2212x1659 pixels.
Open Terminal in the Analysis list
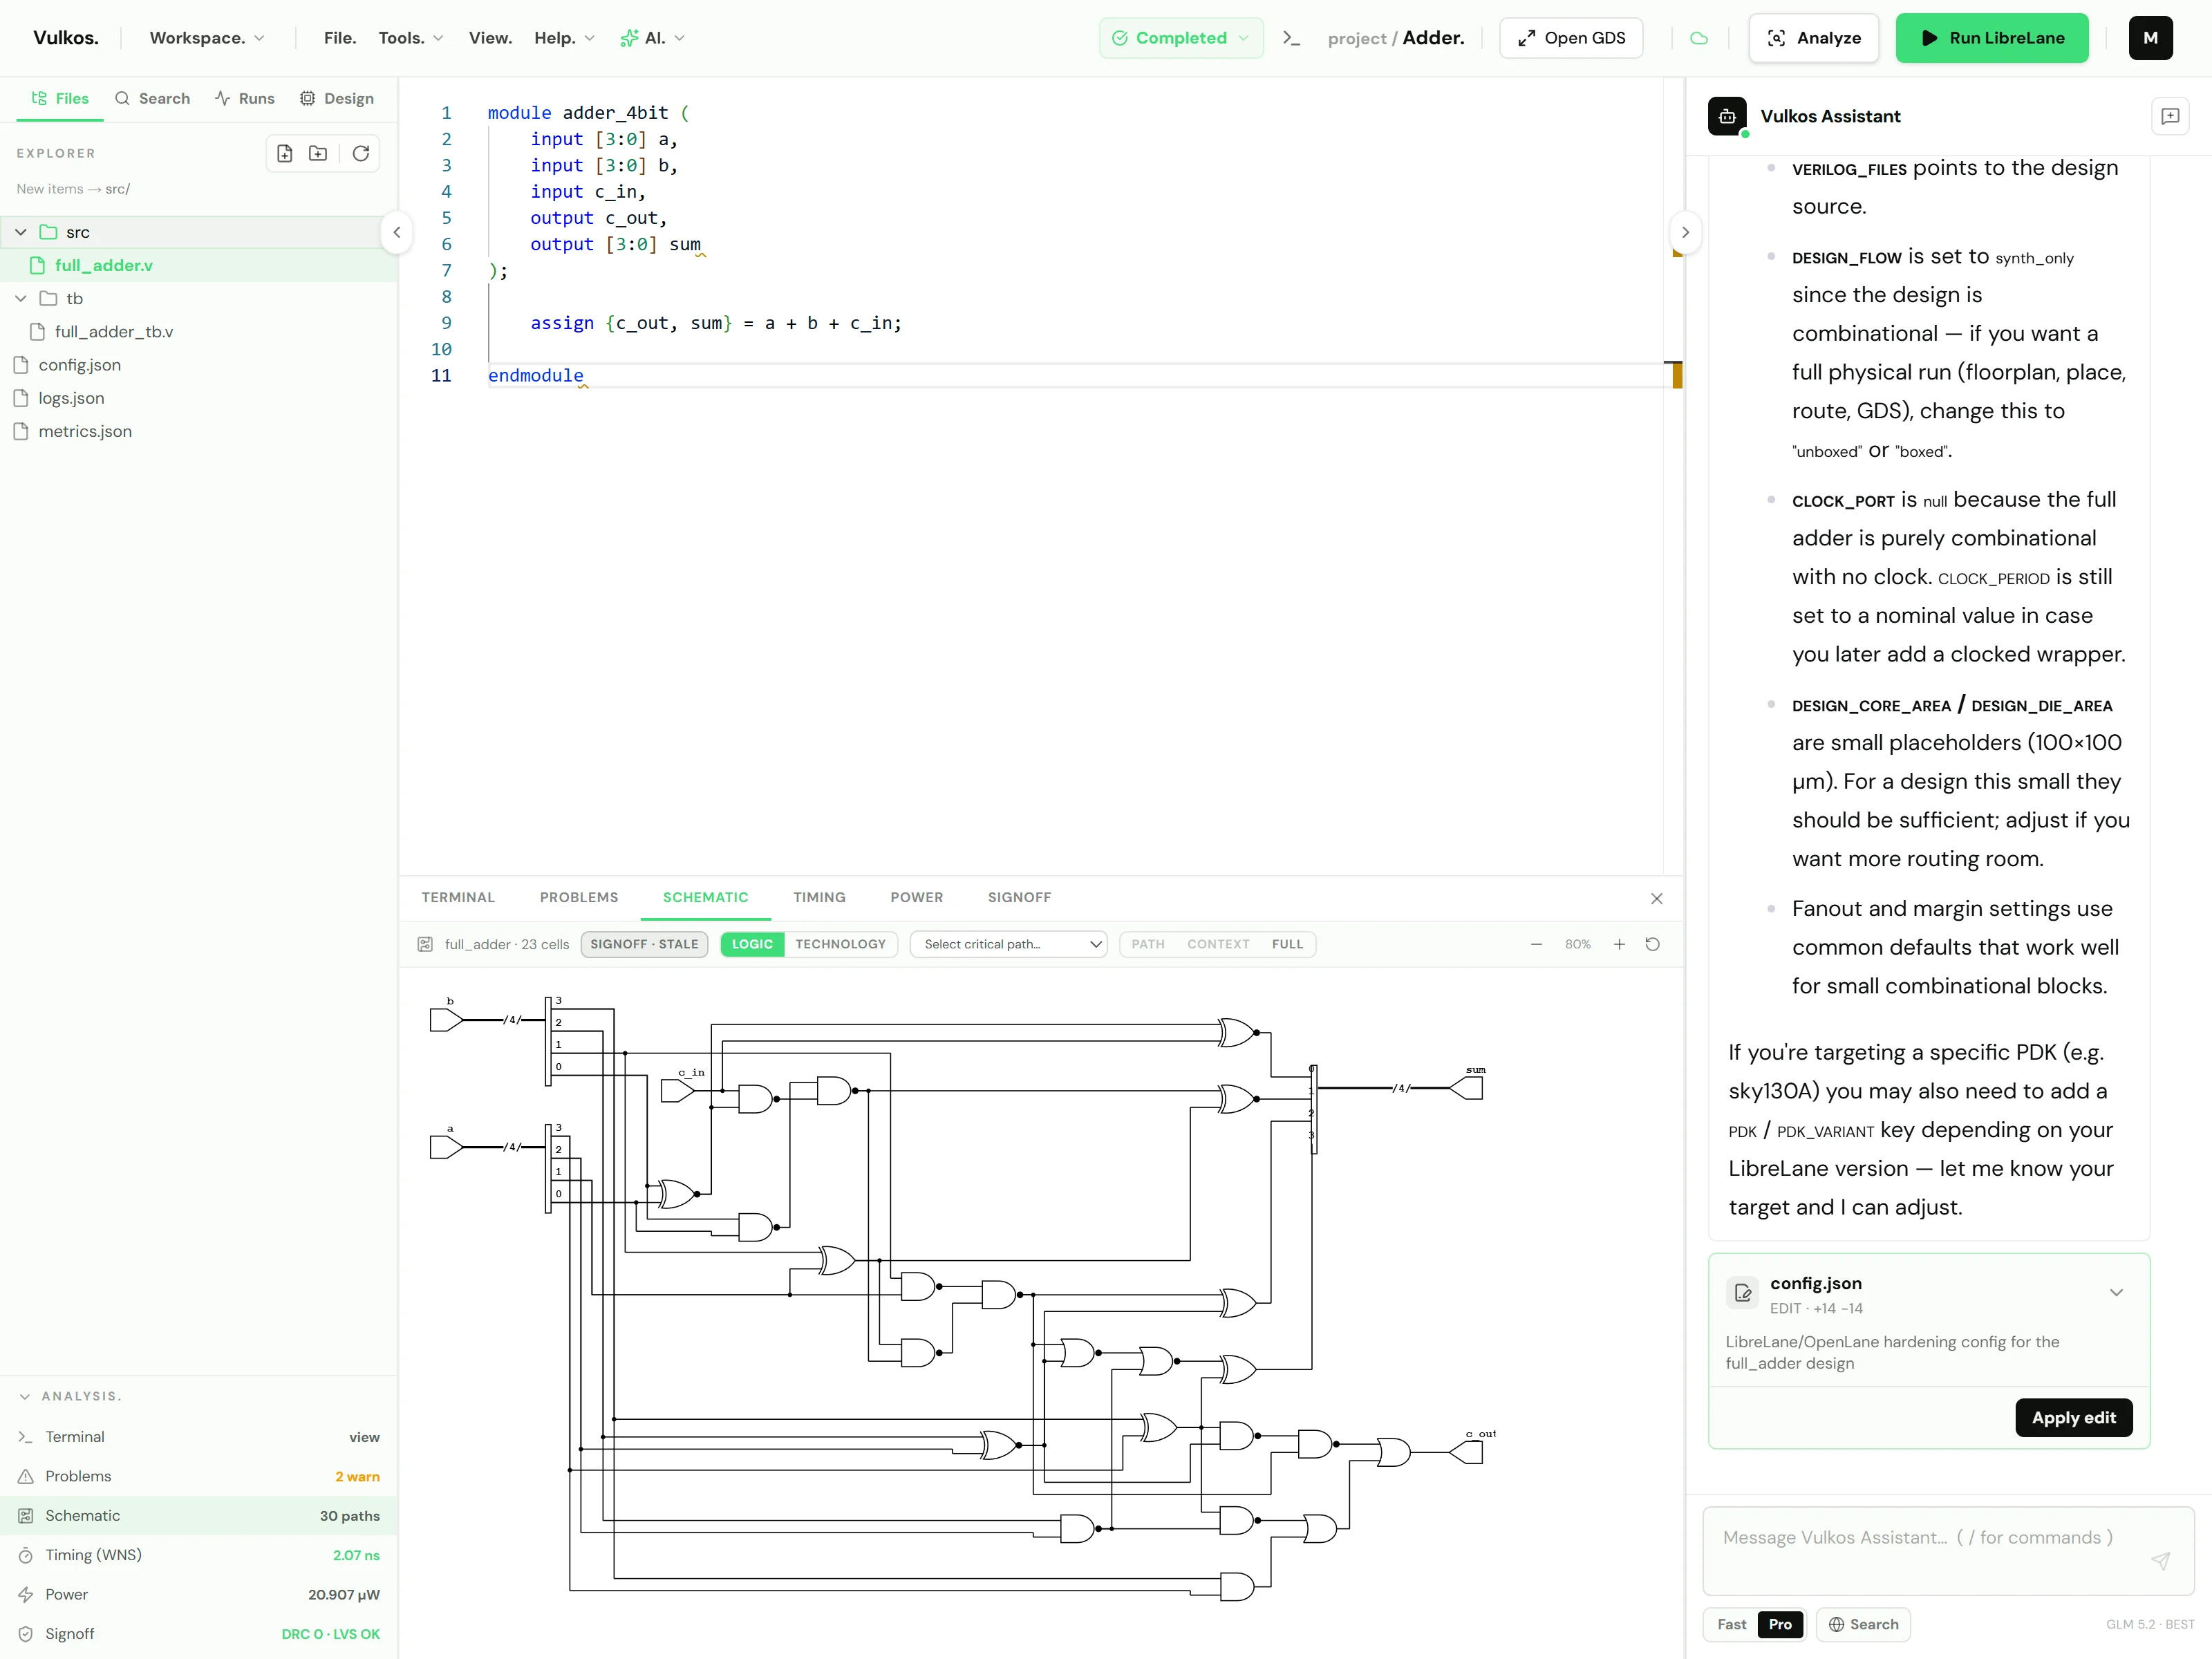[x=199, y=1437]
